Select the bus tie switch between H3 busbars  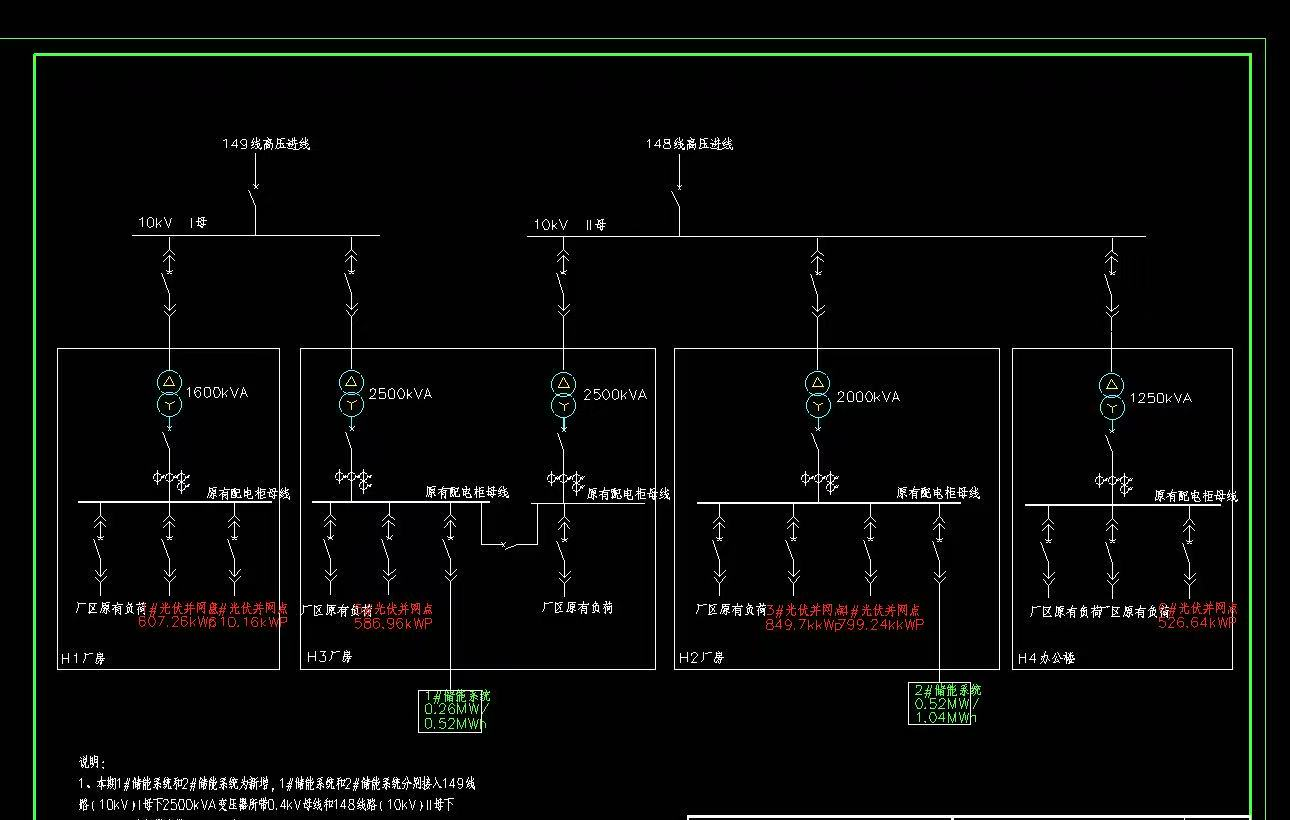[510, 545]
